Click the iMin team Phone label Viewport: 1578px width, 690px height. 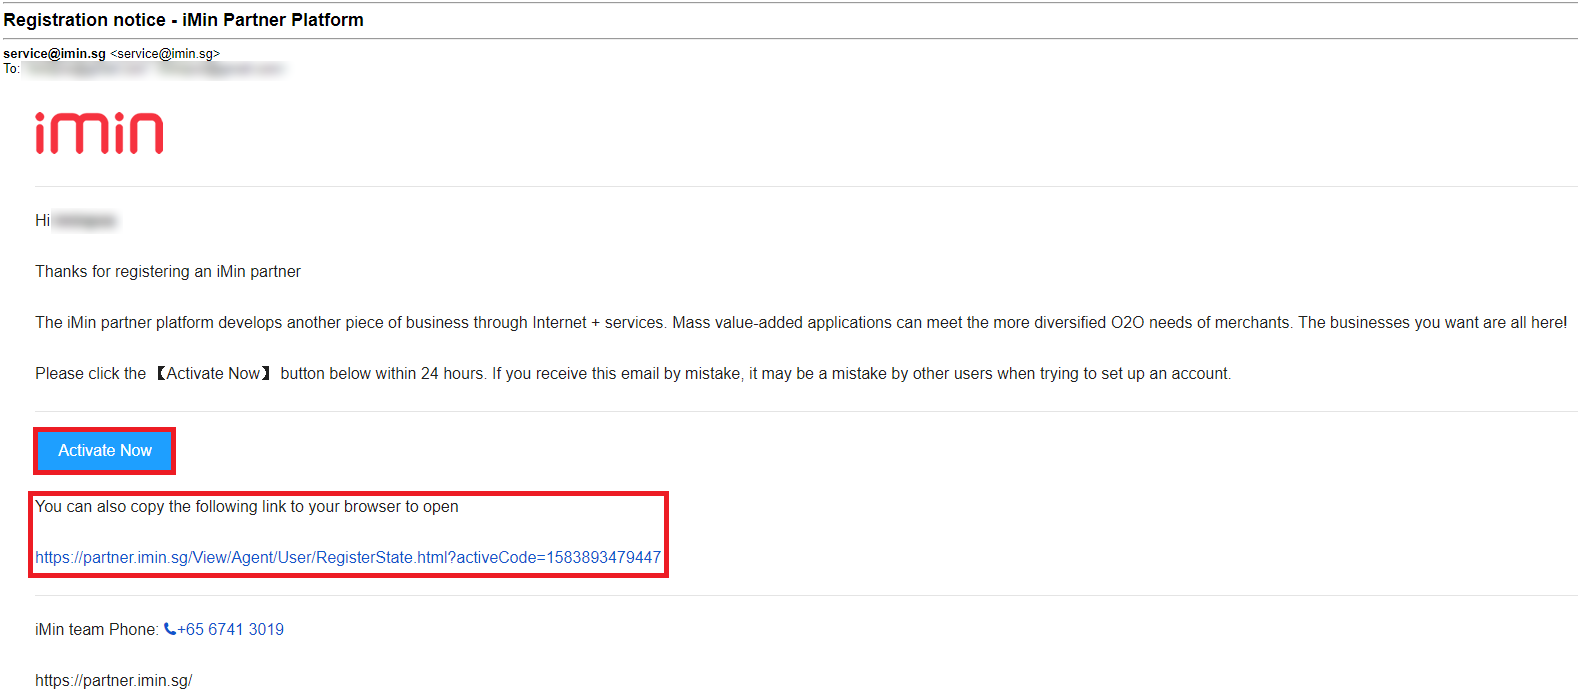pyautogui.click(x=96, y=630)
